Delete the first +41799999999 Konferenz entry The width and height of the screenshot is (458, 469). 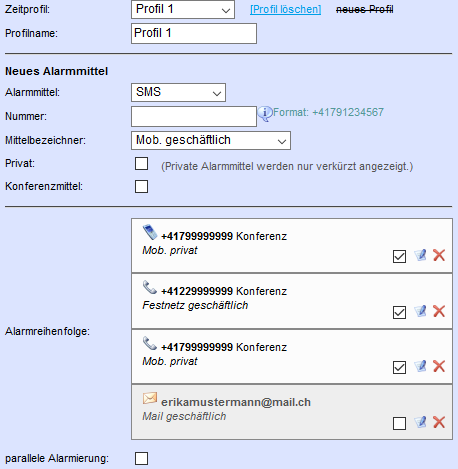click(439, 255)
